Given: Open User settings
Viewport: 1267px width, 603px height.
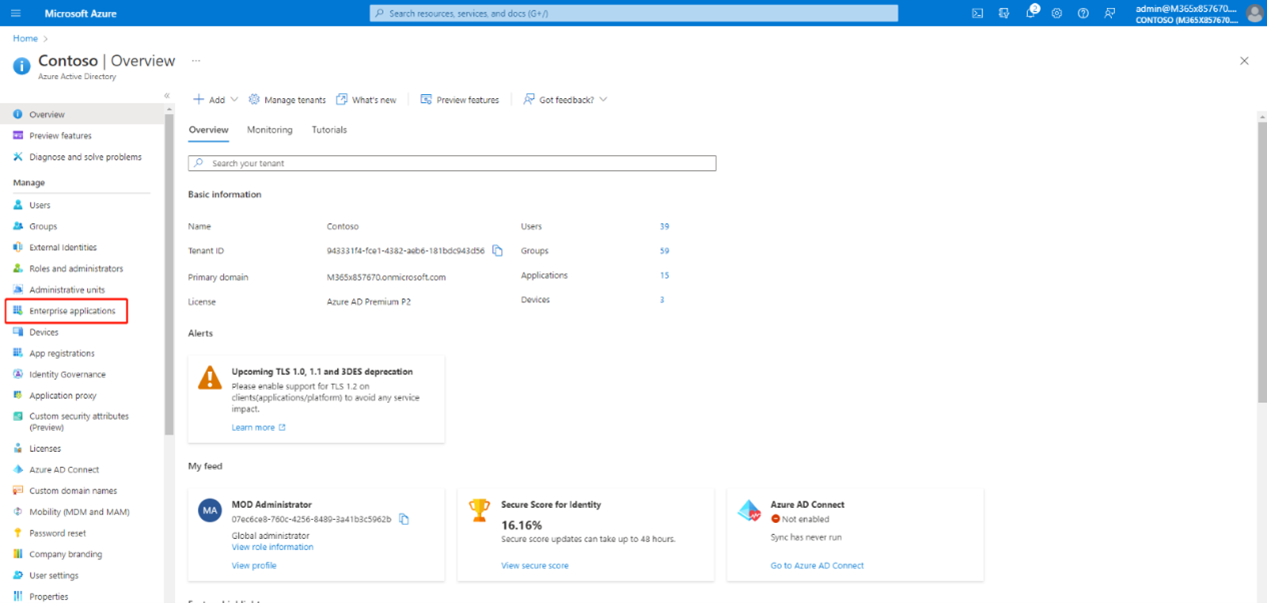Looking at the screenshot, I should [54, 575].
